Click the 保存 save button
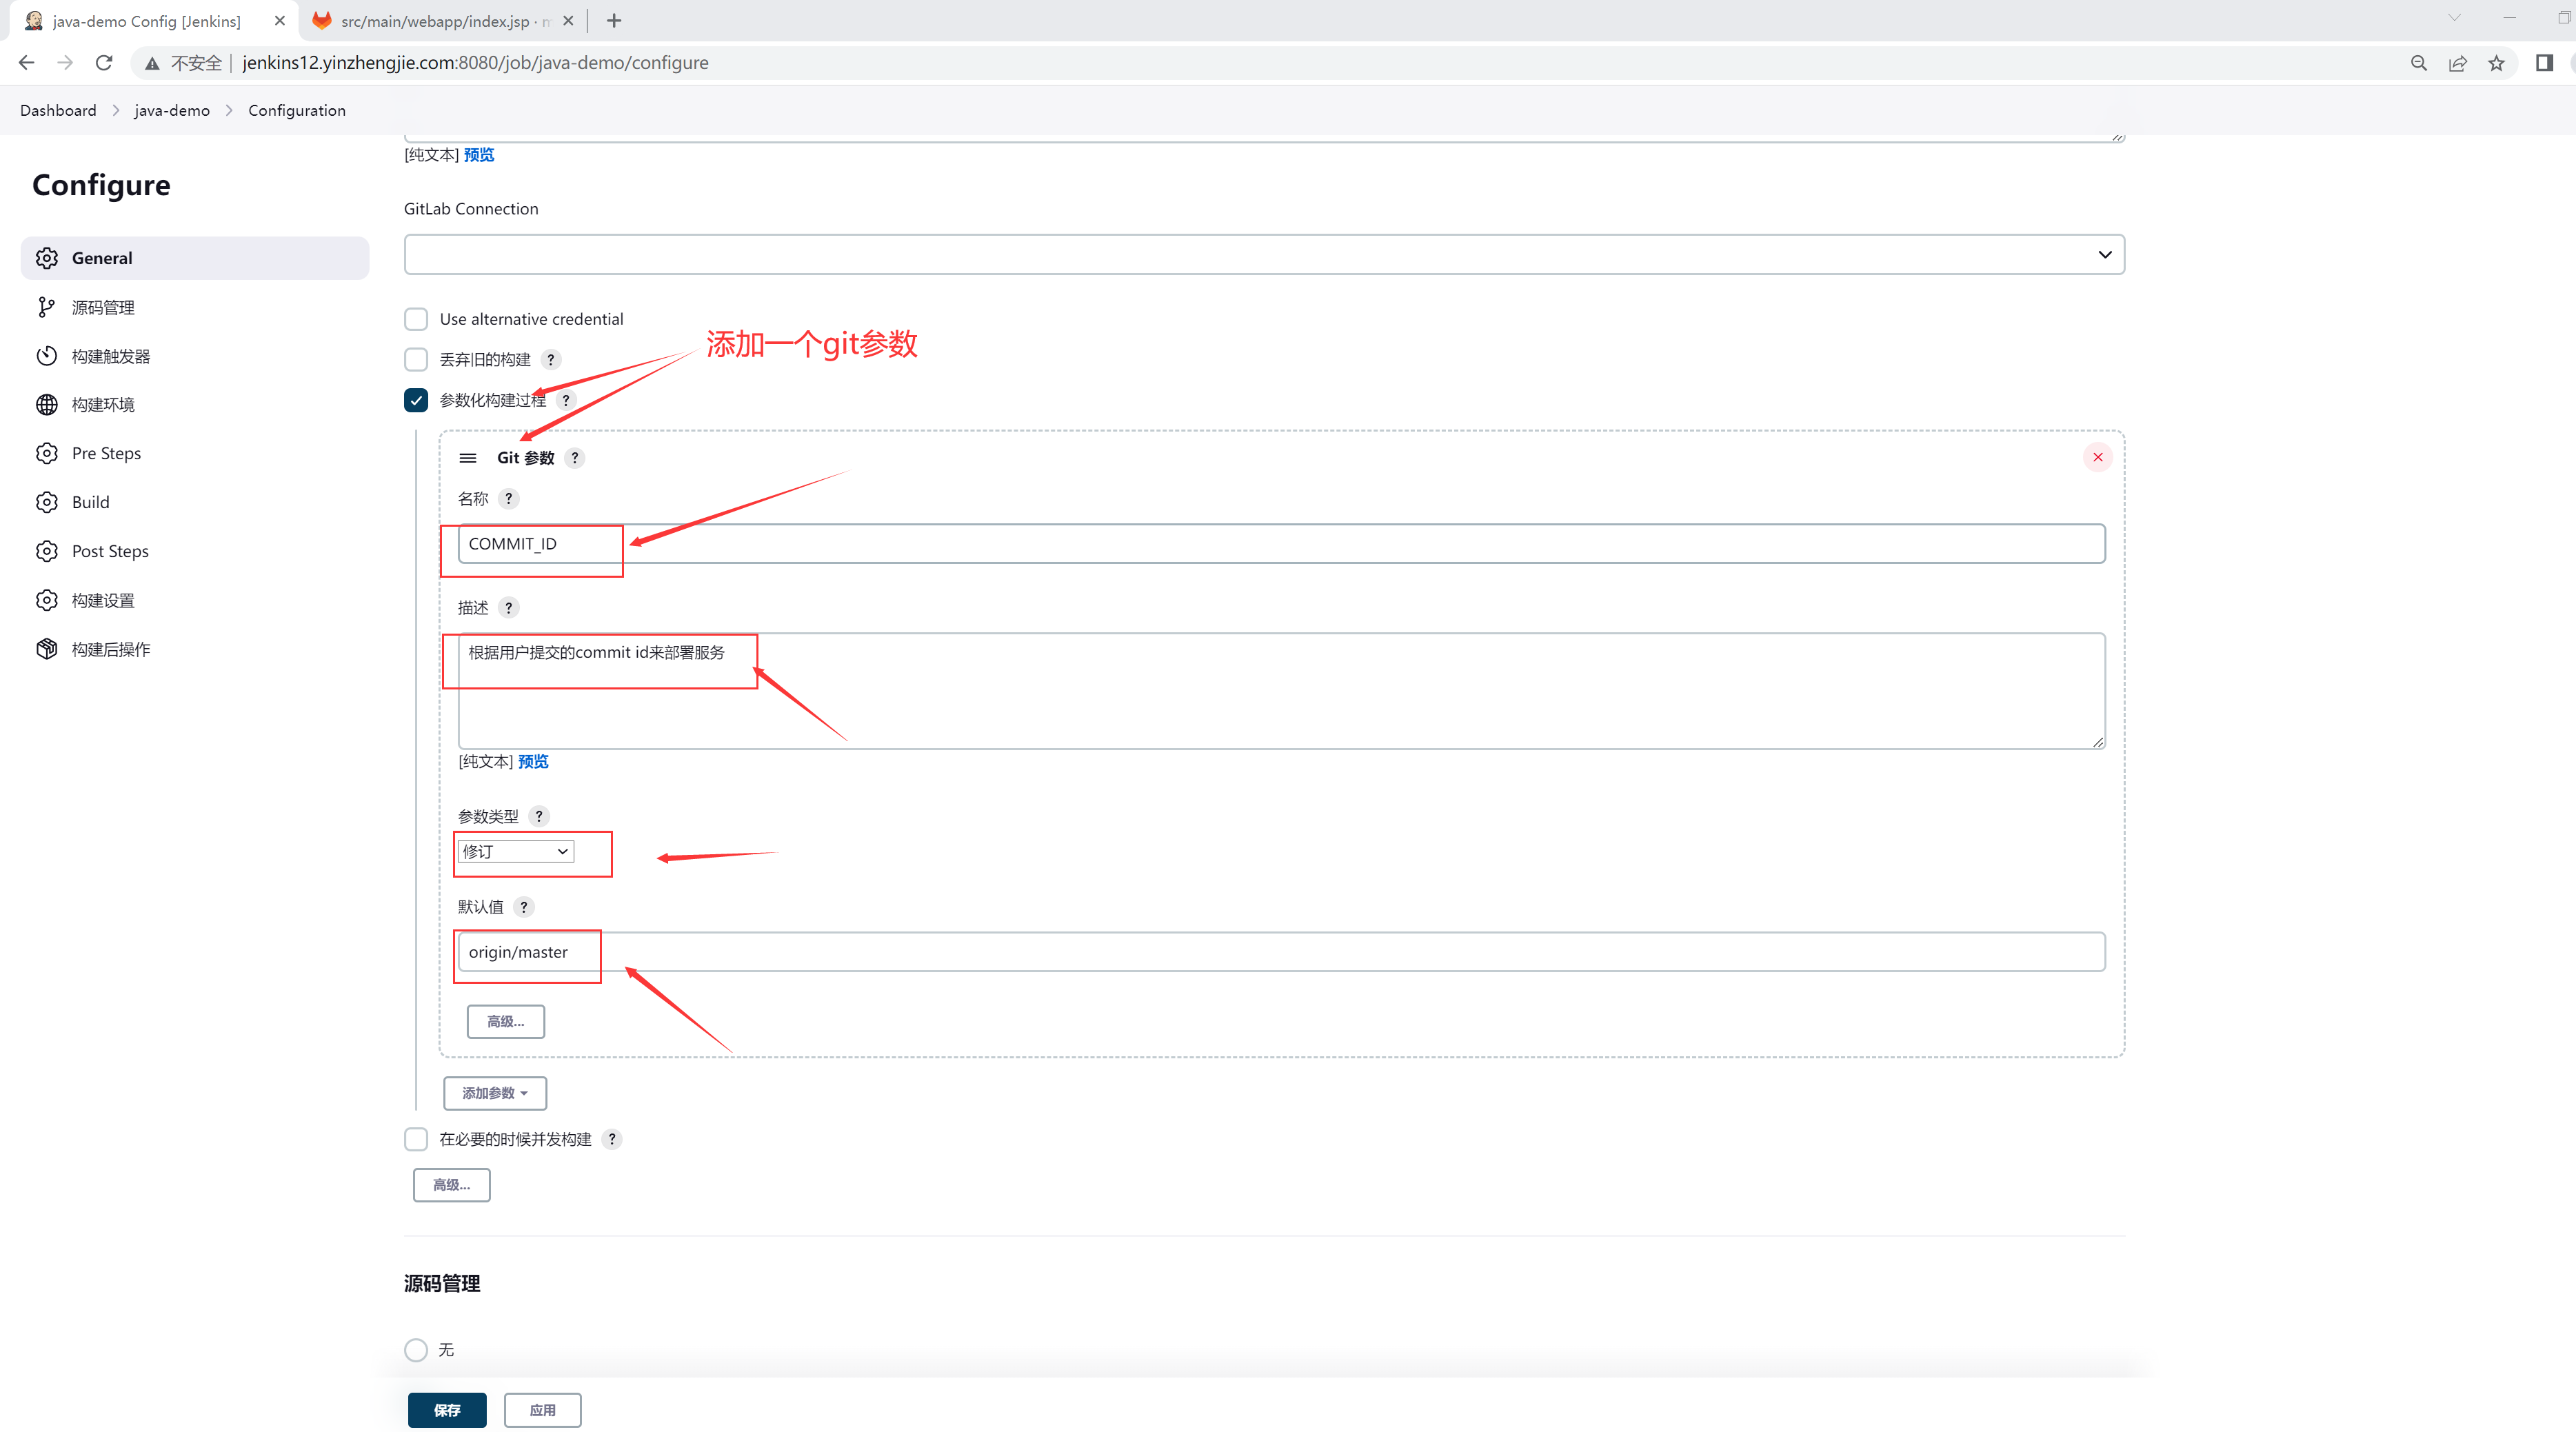This screenshot has height=1432, width=2576. pyautogui.click(x=447, y=1410)
